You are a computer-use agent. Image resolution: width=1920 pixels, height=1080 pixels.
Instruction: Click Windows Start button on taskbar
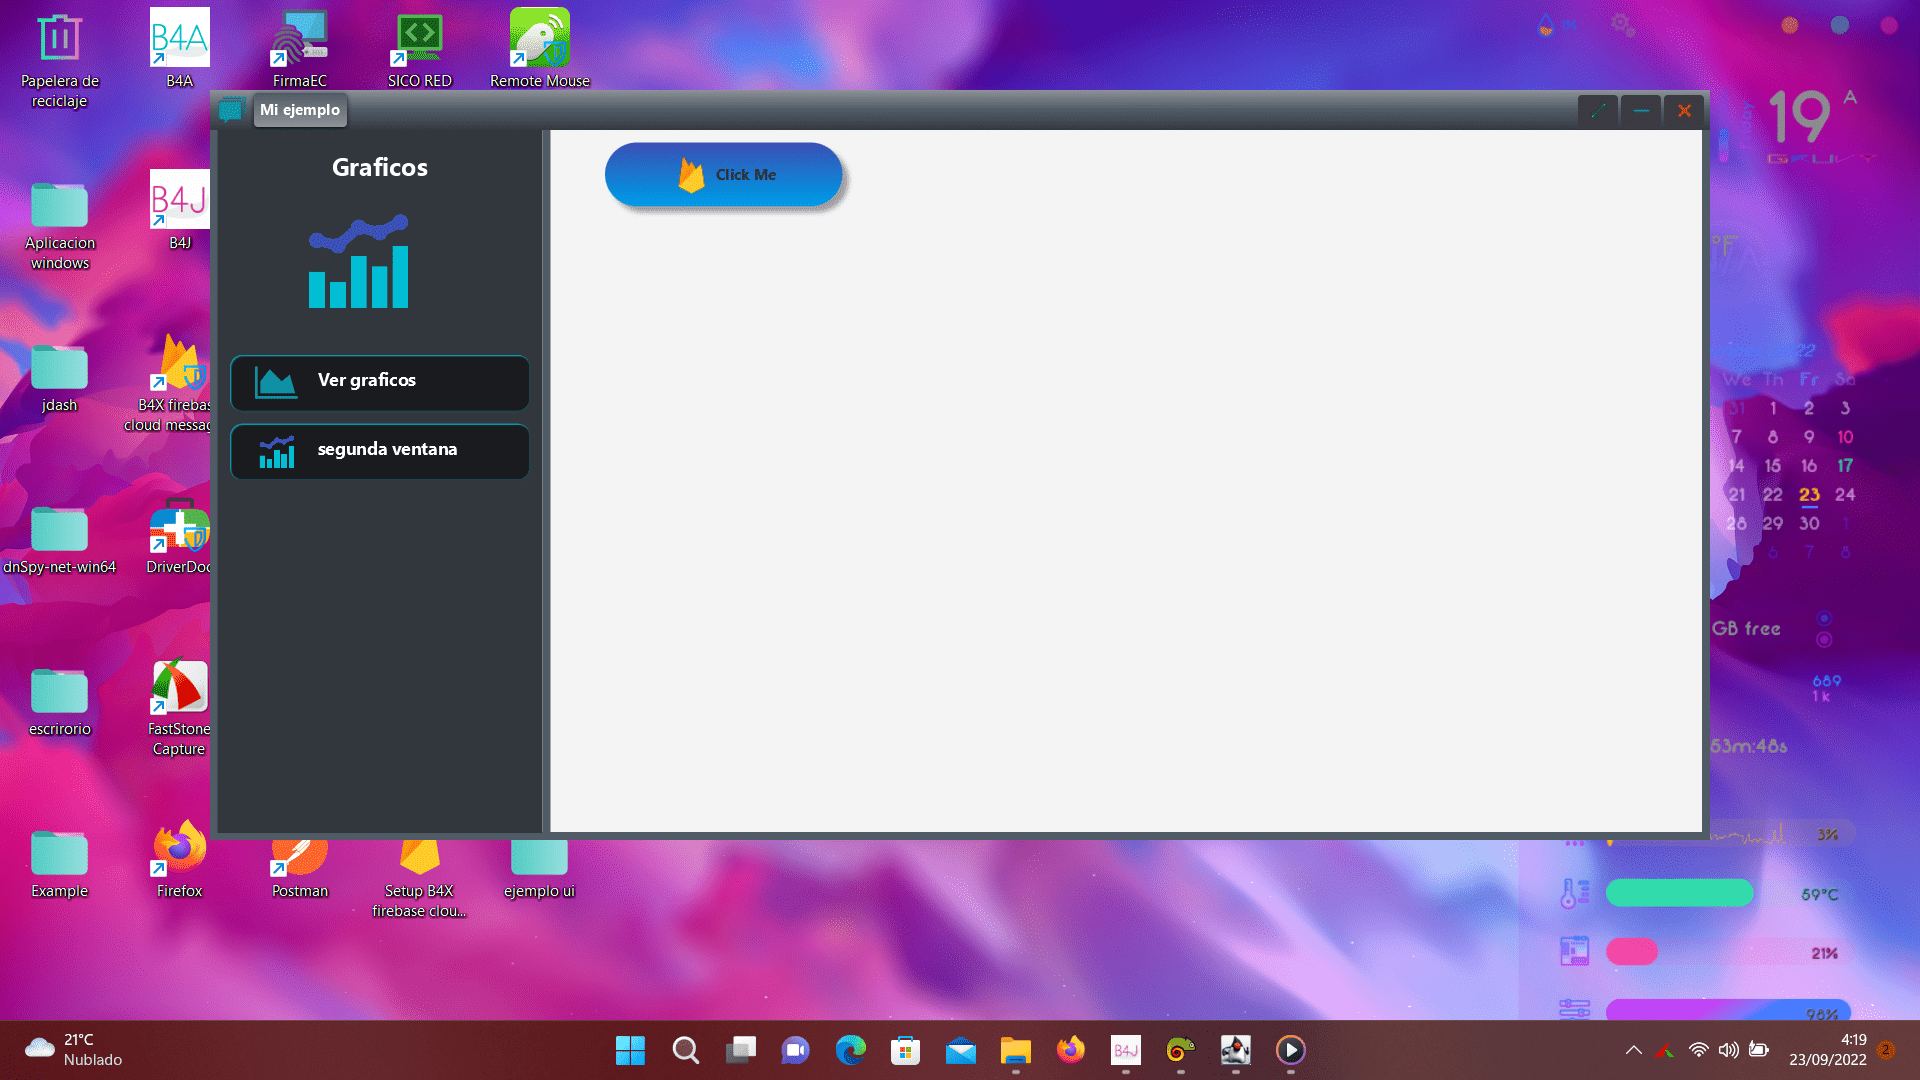point(630,1050)
